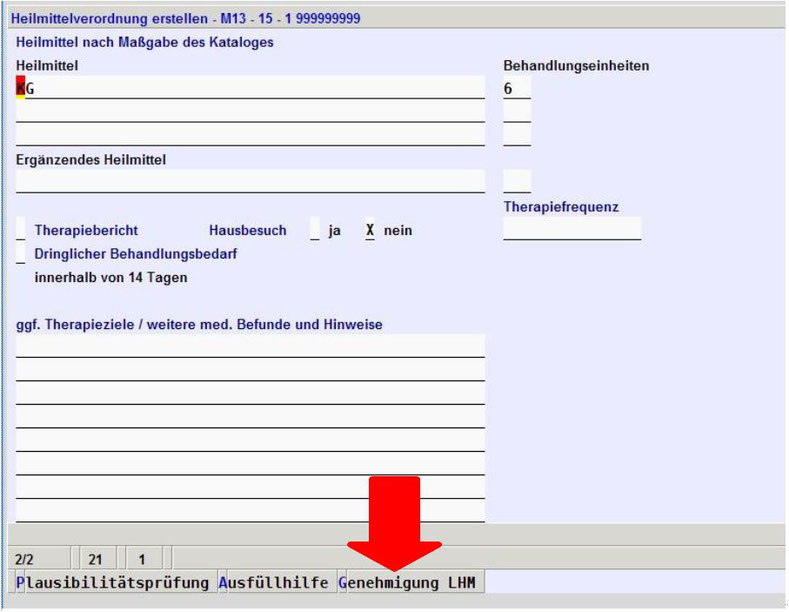789x612 pixels.
Task: Focus the Ergänzendes Heilmittel text field
Action: click(x=250, y=182)
